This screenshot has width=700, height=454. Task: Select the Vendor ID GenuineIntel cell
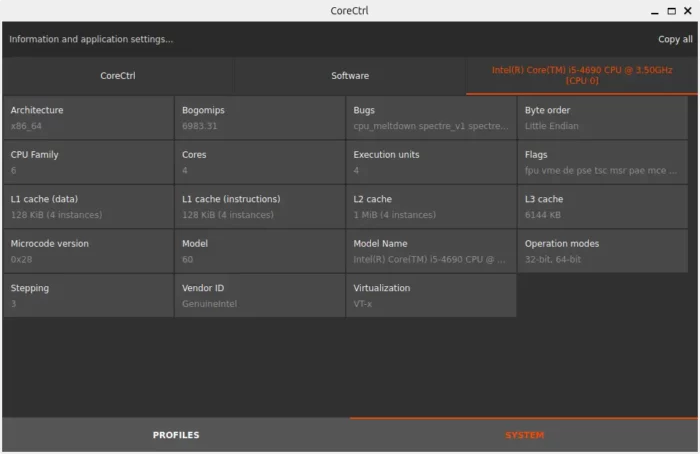coord(260,296)
